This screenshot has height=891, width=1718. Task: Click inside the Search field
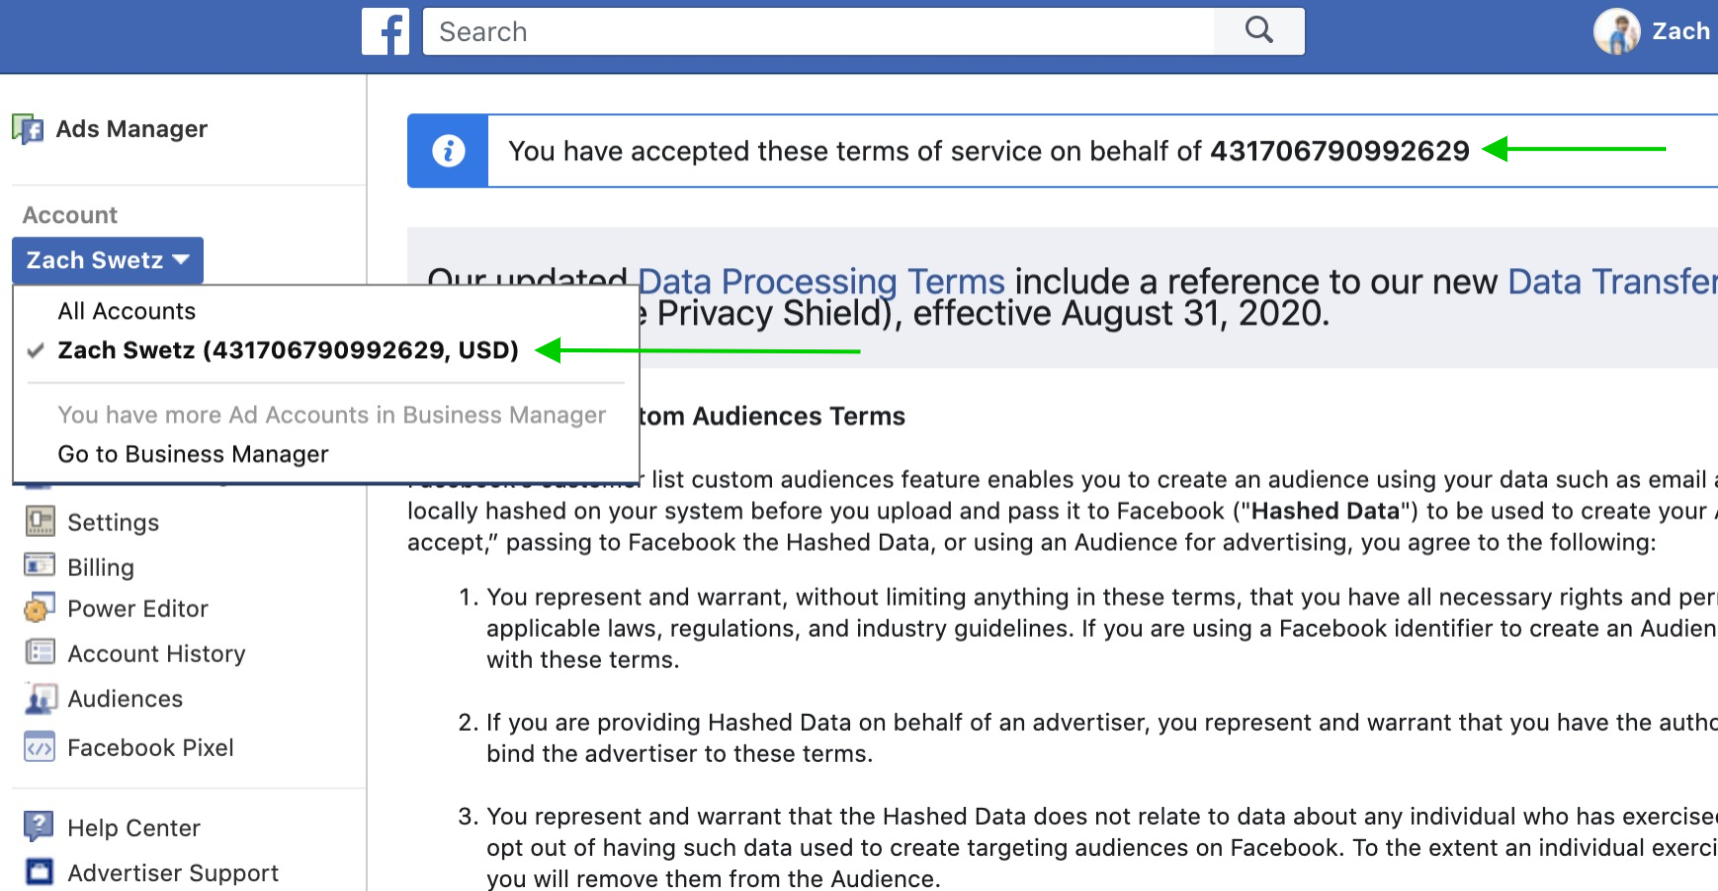click(x=819, y=31)
